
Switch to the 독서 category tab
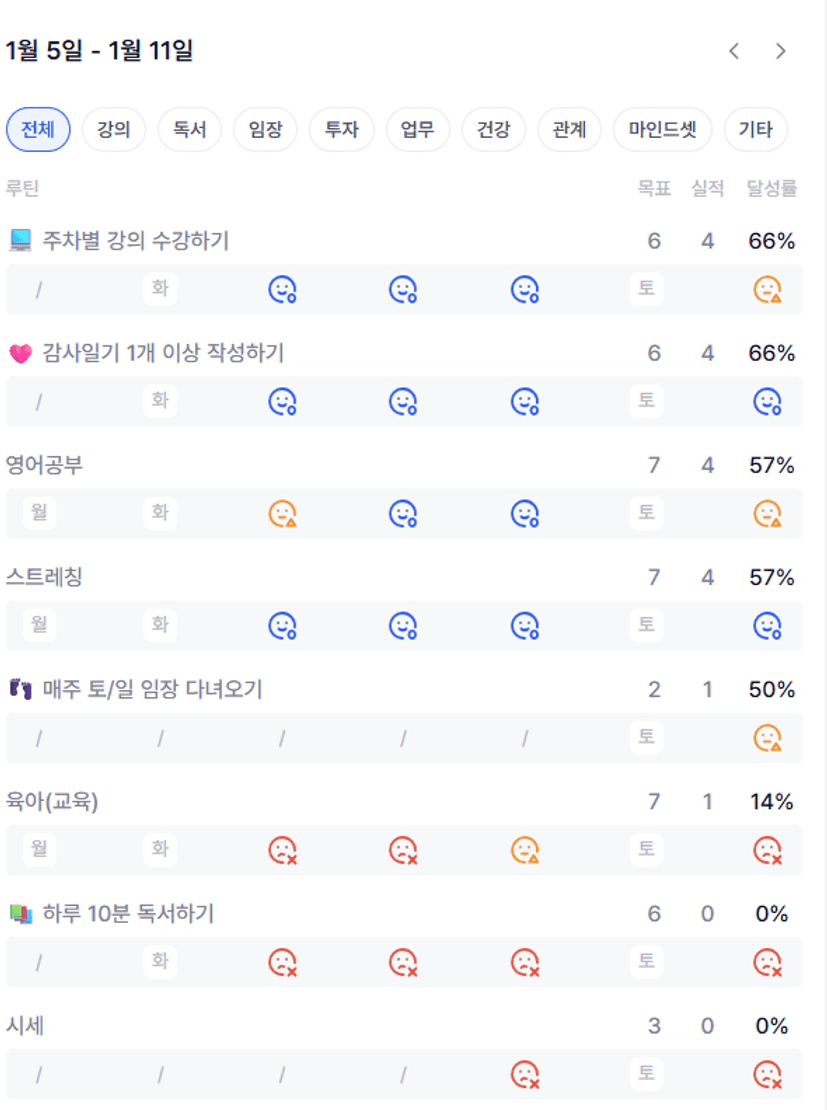[x=189, y=130]
